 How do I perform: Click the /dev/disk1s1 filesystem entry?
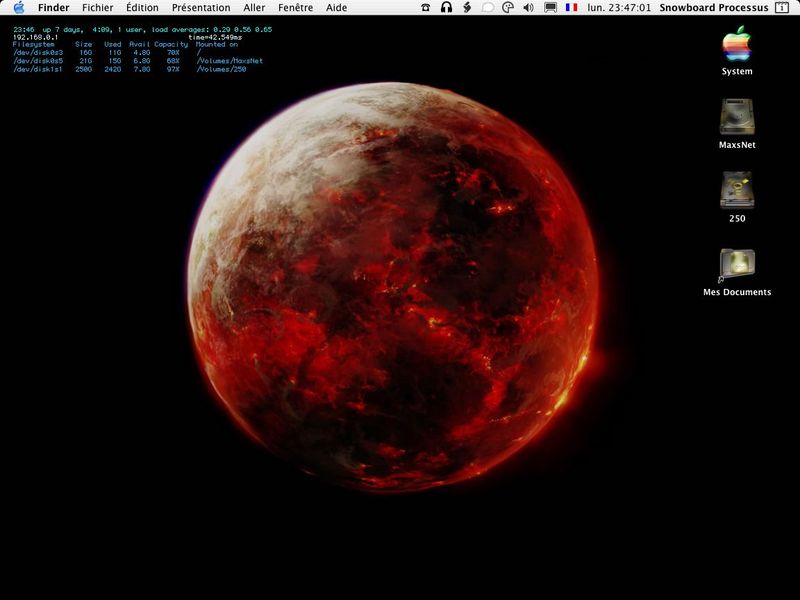(38, 69)
